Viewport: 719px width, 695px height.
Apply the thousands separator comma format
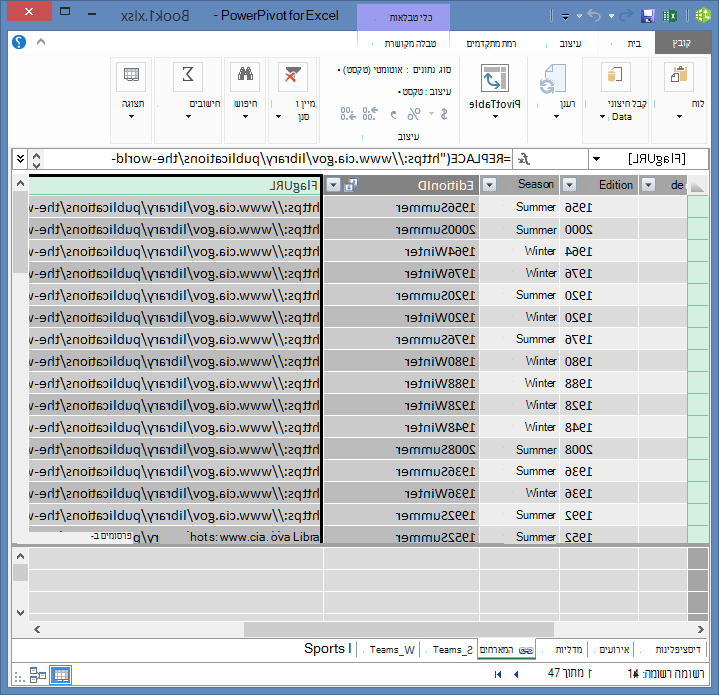[393, 114]
